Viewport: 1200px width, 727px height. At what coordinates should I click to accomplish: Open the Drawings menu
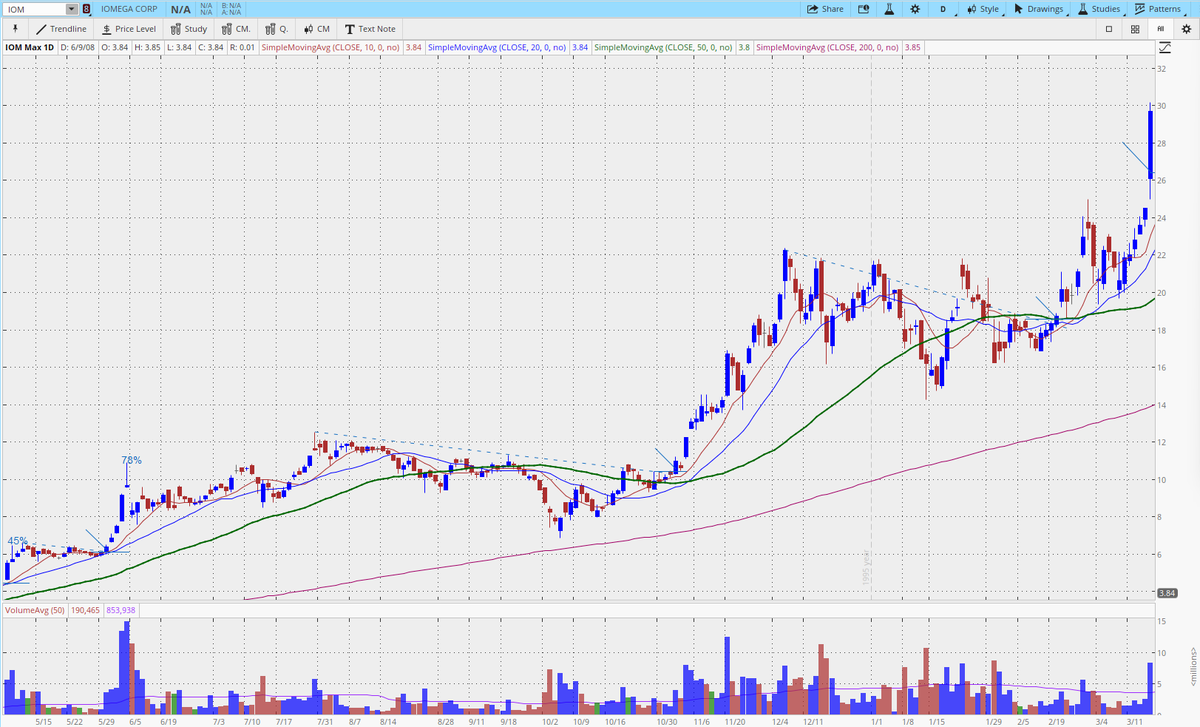(1040, 8)
